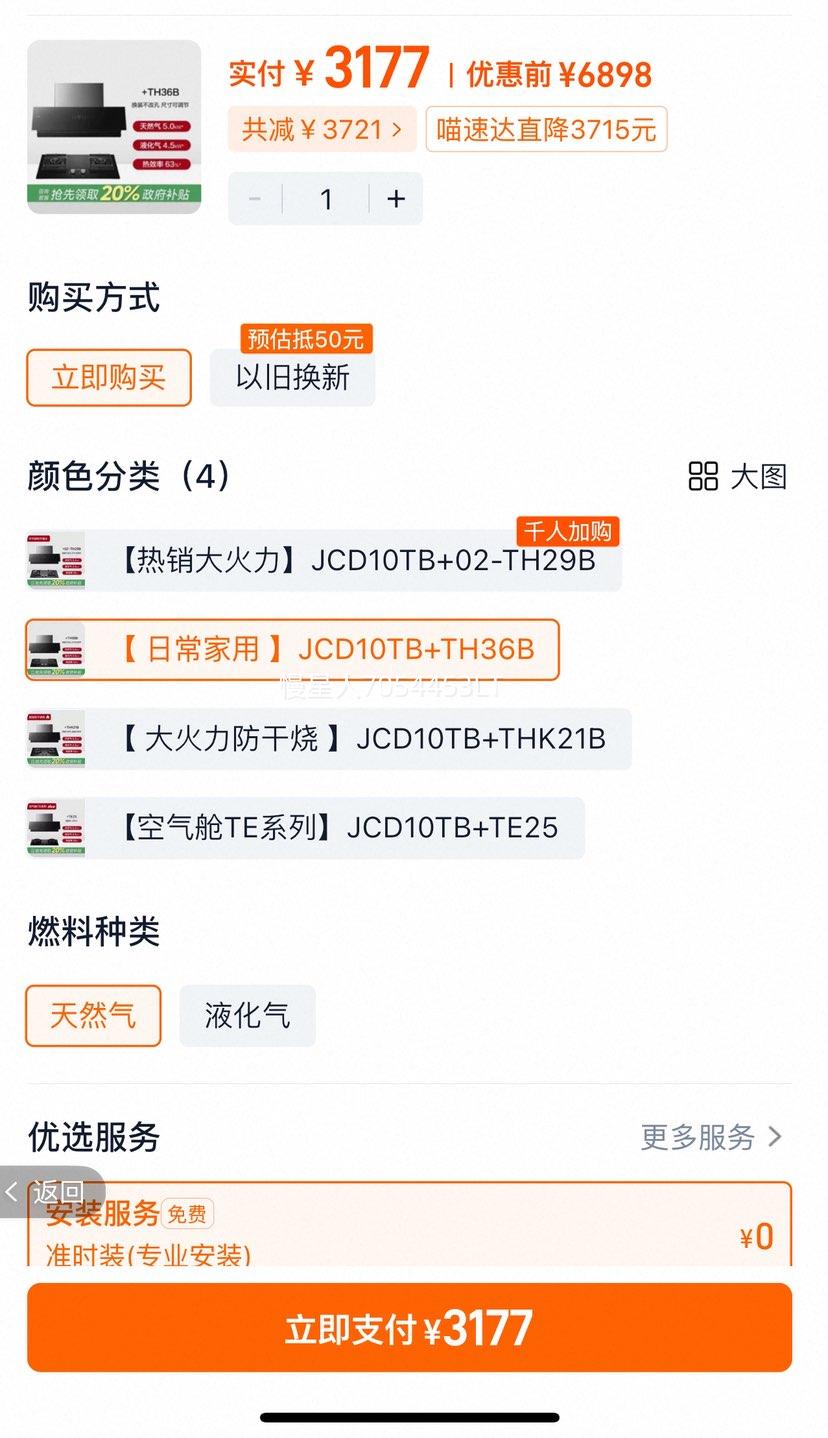This screenshot has width=828, height=1438.
Task: Click thumbnail of JCD10TB+TE25 option
Action: tap(56, 828)
